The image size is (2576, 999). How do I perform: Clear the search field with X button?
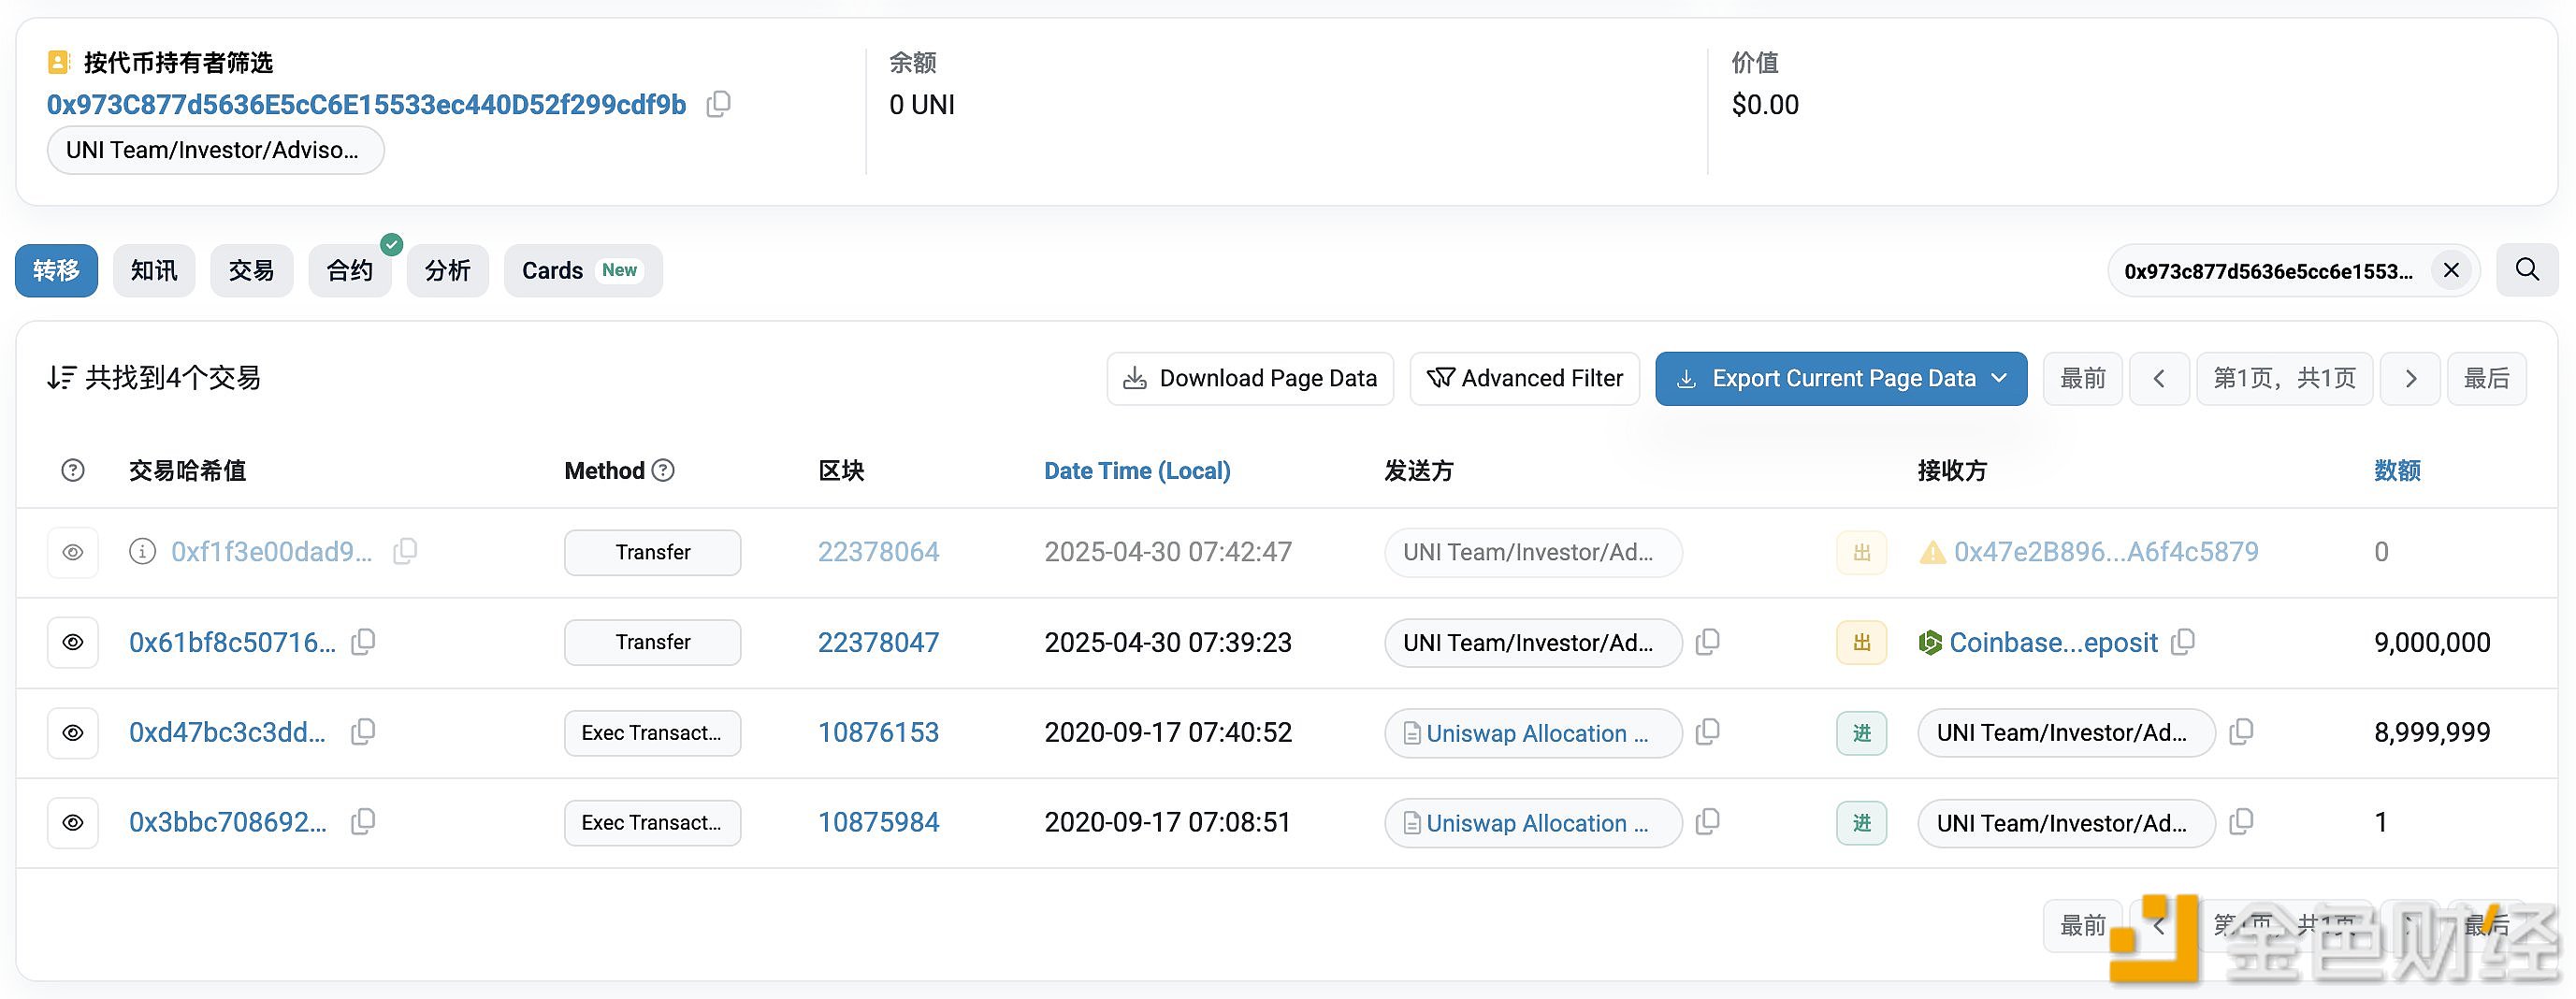click(2451, 270)
